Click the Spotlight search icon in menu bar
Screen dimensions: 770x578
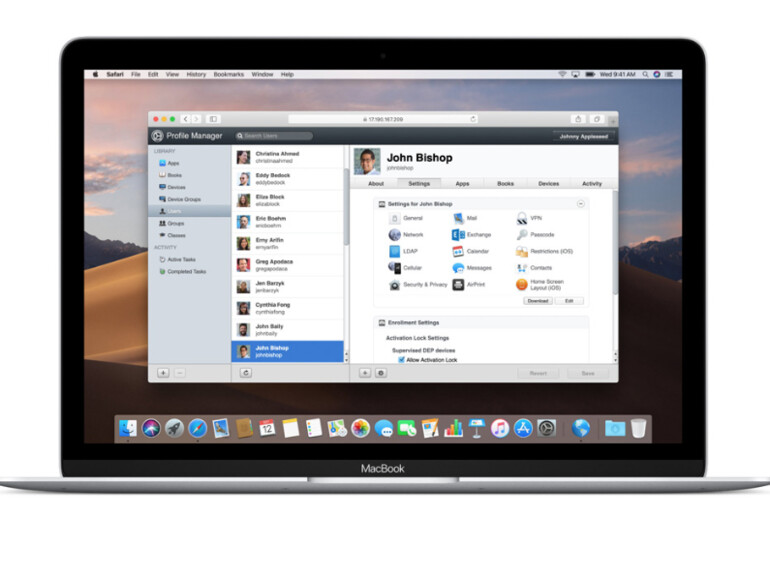click(x=645, y=75)
